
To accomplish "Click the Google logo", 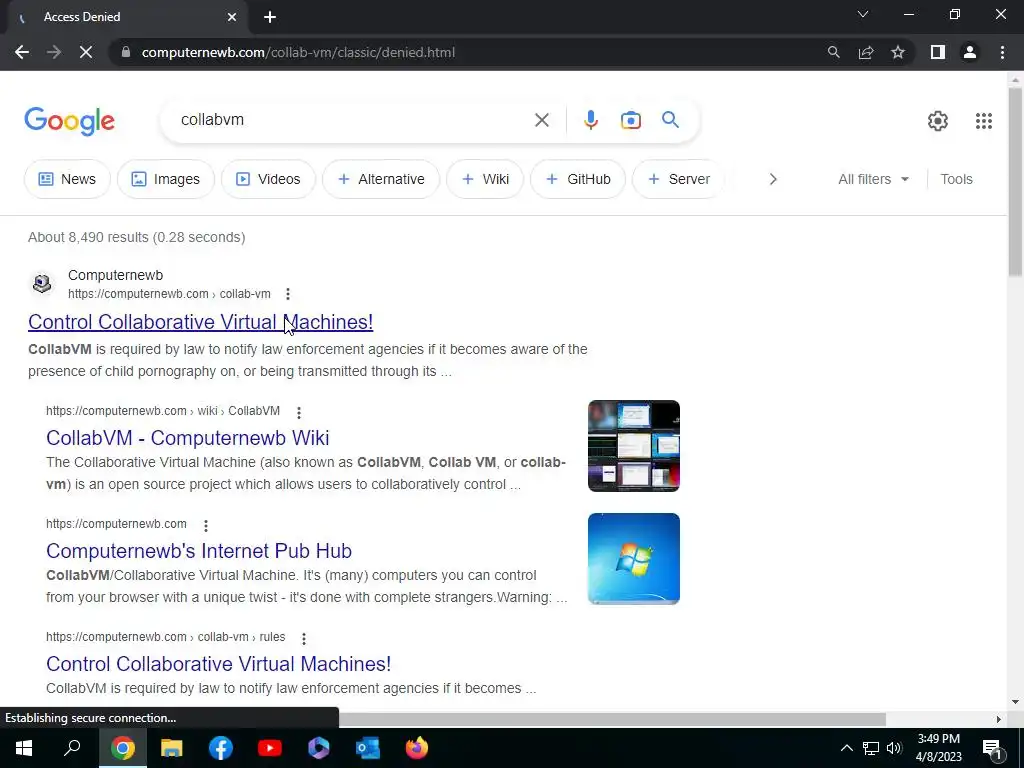I will 69,121.
